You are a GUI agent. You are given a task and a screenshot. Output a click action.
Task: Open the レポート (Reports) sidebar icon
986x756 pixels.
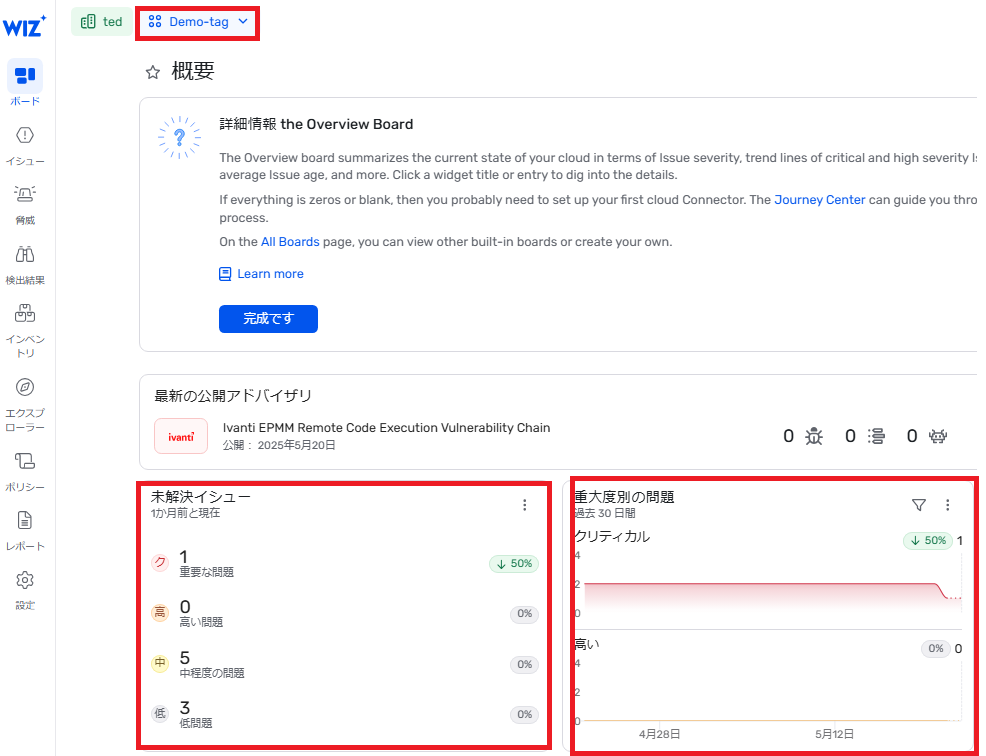(x=25, y=521)
